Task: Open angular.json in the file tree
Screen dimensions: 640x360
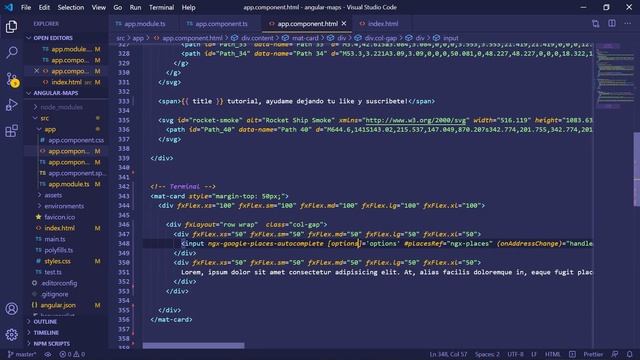Action: click(x=58, y=305)
